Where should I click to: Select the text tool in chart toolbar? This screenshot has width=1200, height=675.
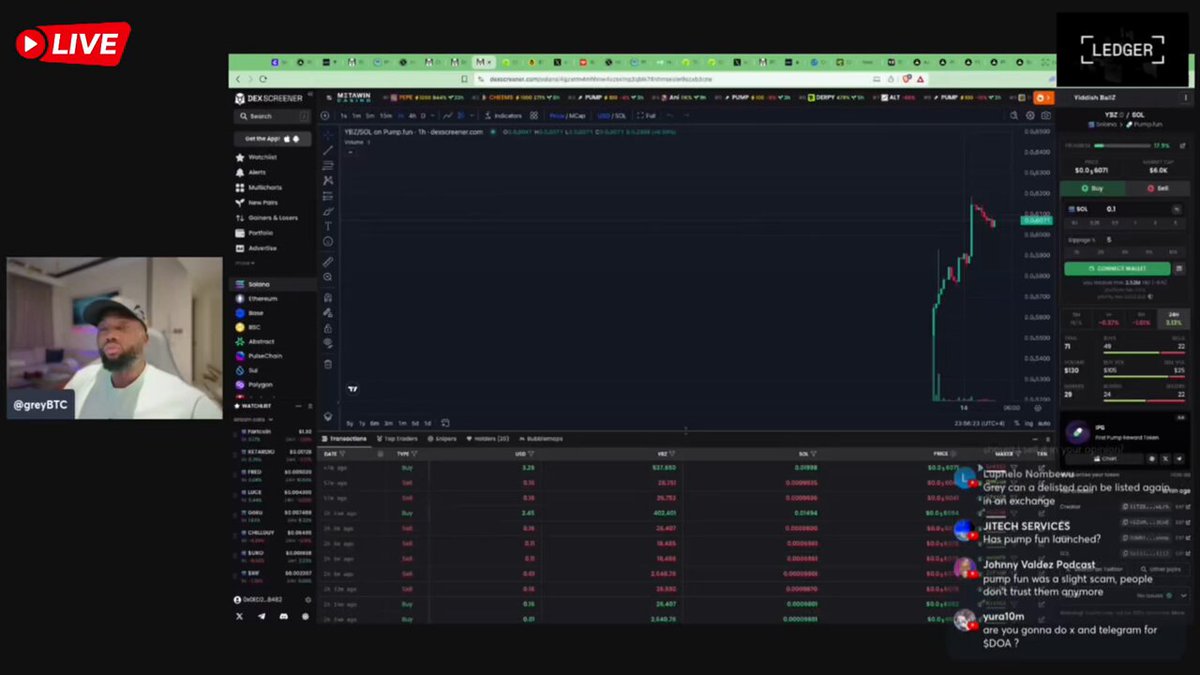pyautogui.click(x=328, y=226)
